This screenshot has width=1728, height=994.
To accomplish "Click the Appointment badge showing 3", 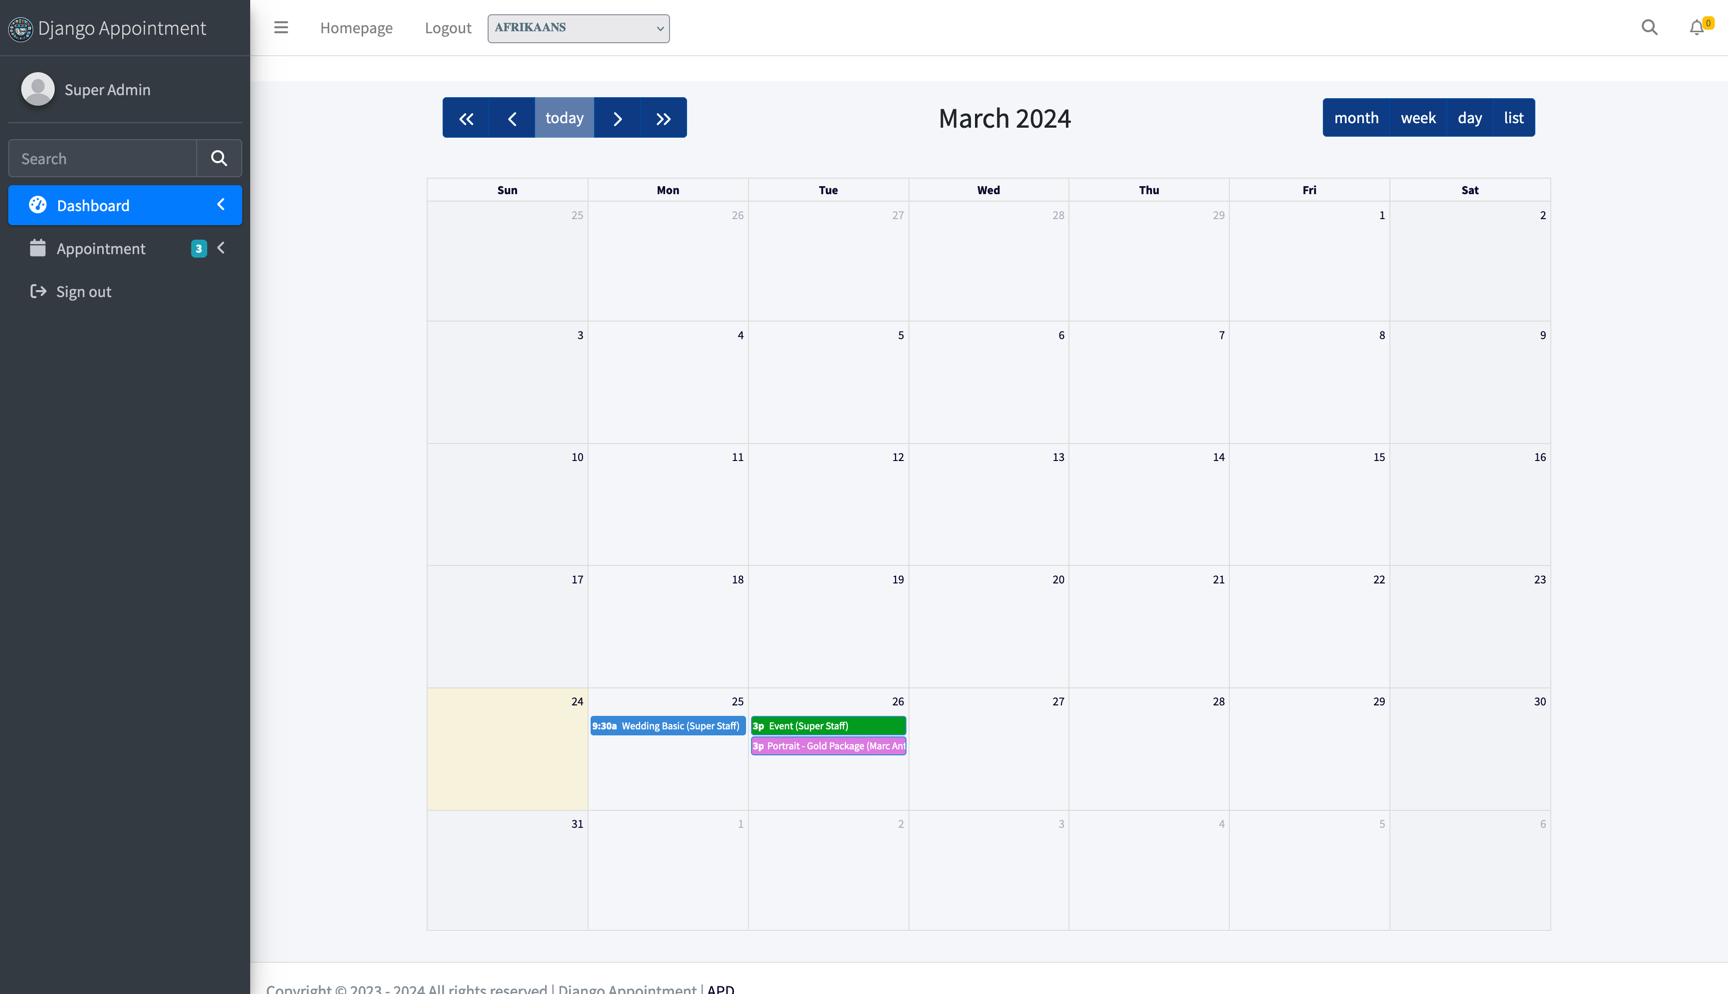I will coord(199,249).
